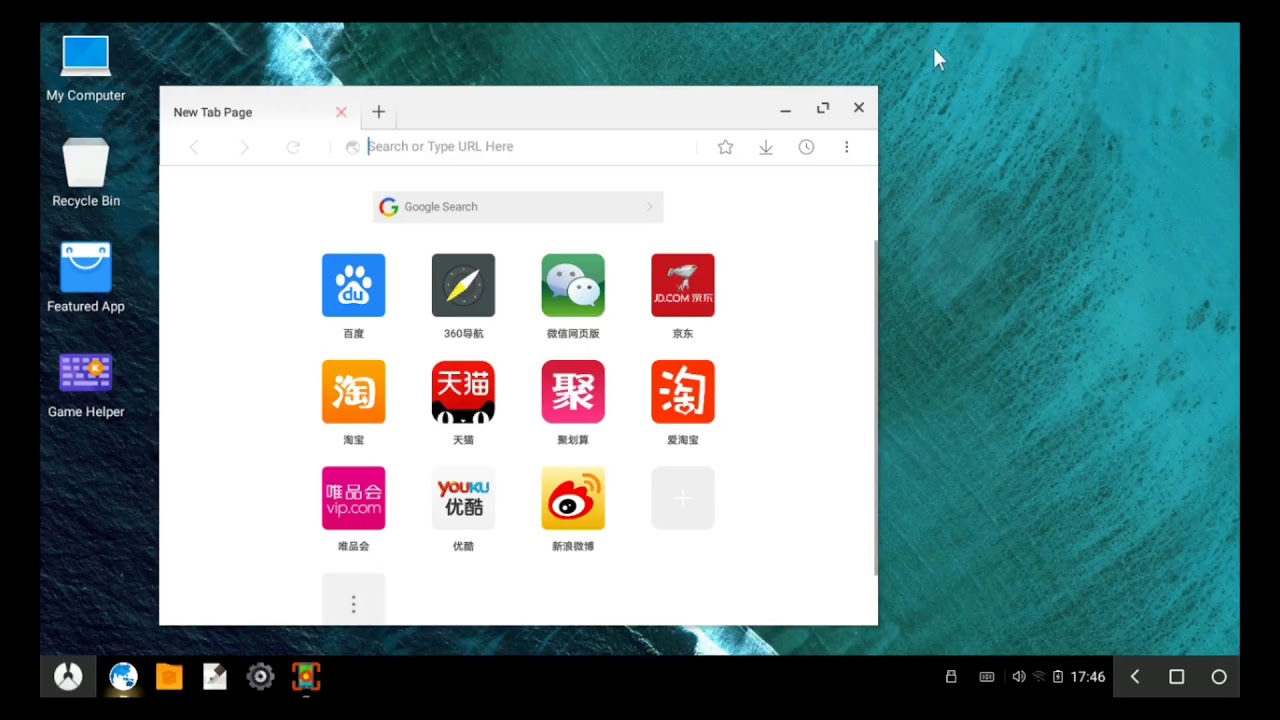Expand the three-dot tile below the shortcuts
The image size is (1280, 720).
(x=353, y=604)
